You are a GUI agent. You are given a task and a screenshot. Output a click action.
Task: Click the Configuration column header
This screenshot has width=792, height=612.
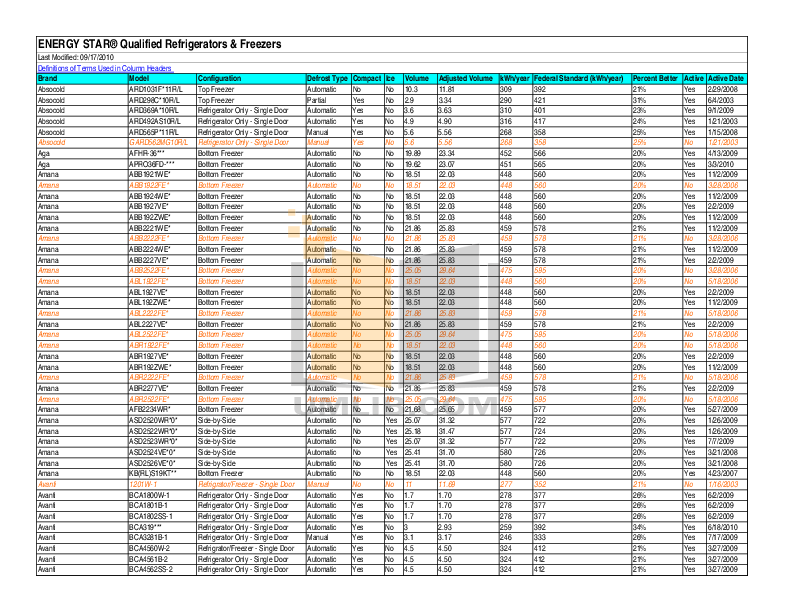click(219, 78)
